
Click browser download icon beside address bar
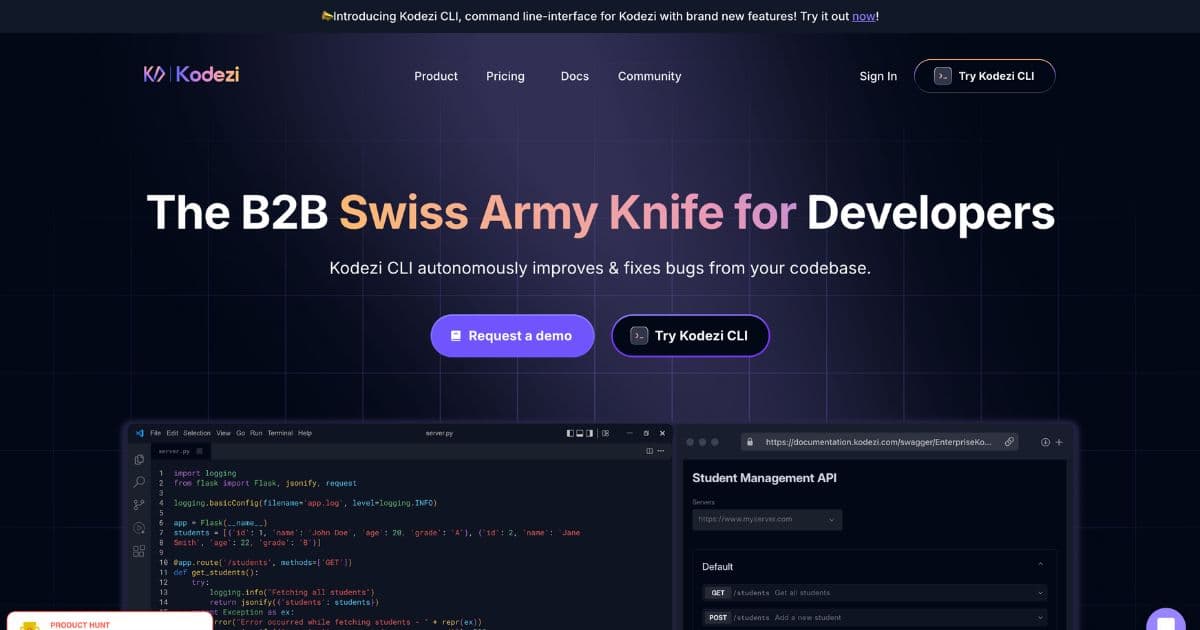(1045, 442)
